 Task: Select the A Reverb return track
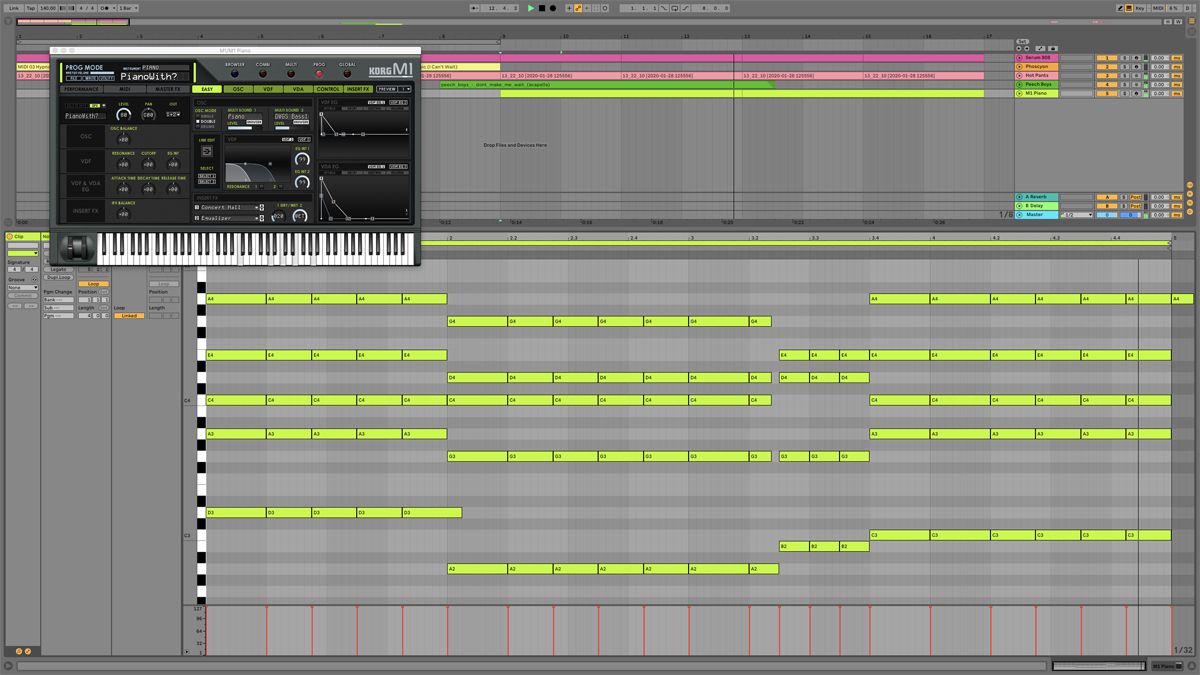pos(1037,197)
